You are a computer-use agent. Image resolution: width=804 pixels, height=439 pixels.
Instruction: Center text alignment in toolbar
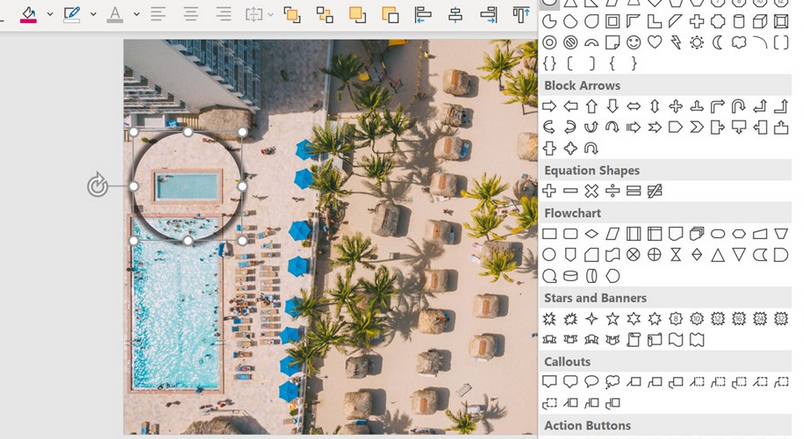click(191, 14)
